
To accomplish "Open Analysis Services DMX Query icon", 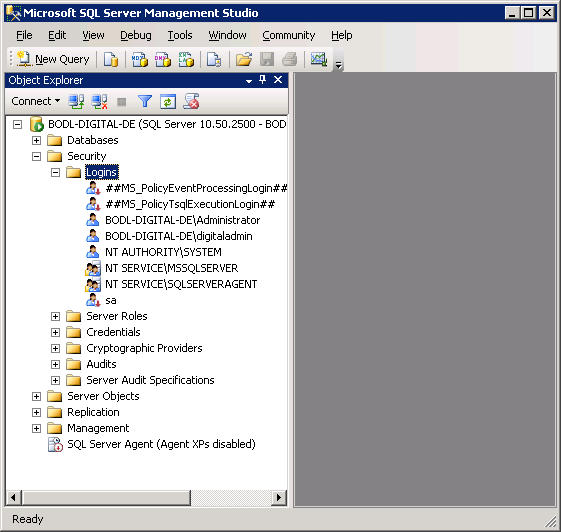I will pos(163,59).
